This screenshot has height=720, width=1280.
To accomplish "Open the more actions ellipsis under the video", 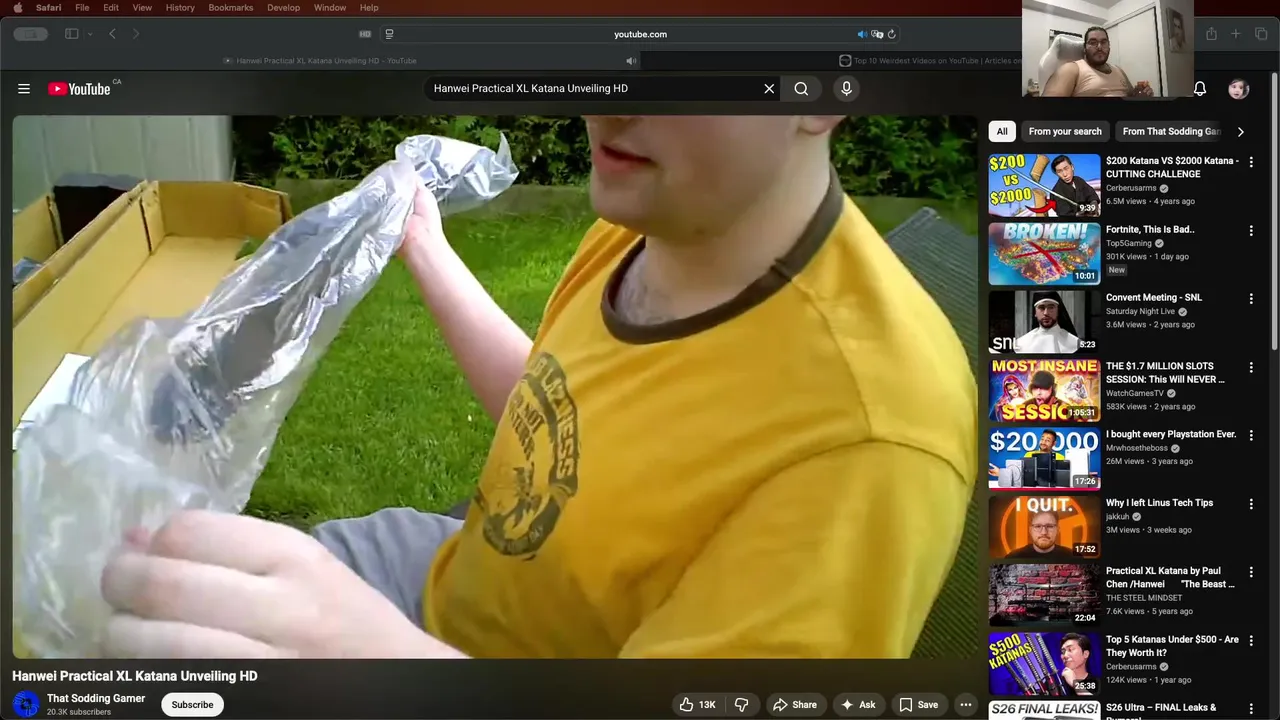I will pos(965,705).
